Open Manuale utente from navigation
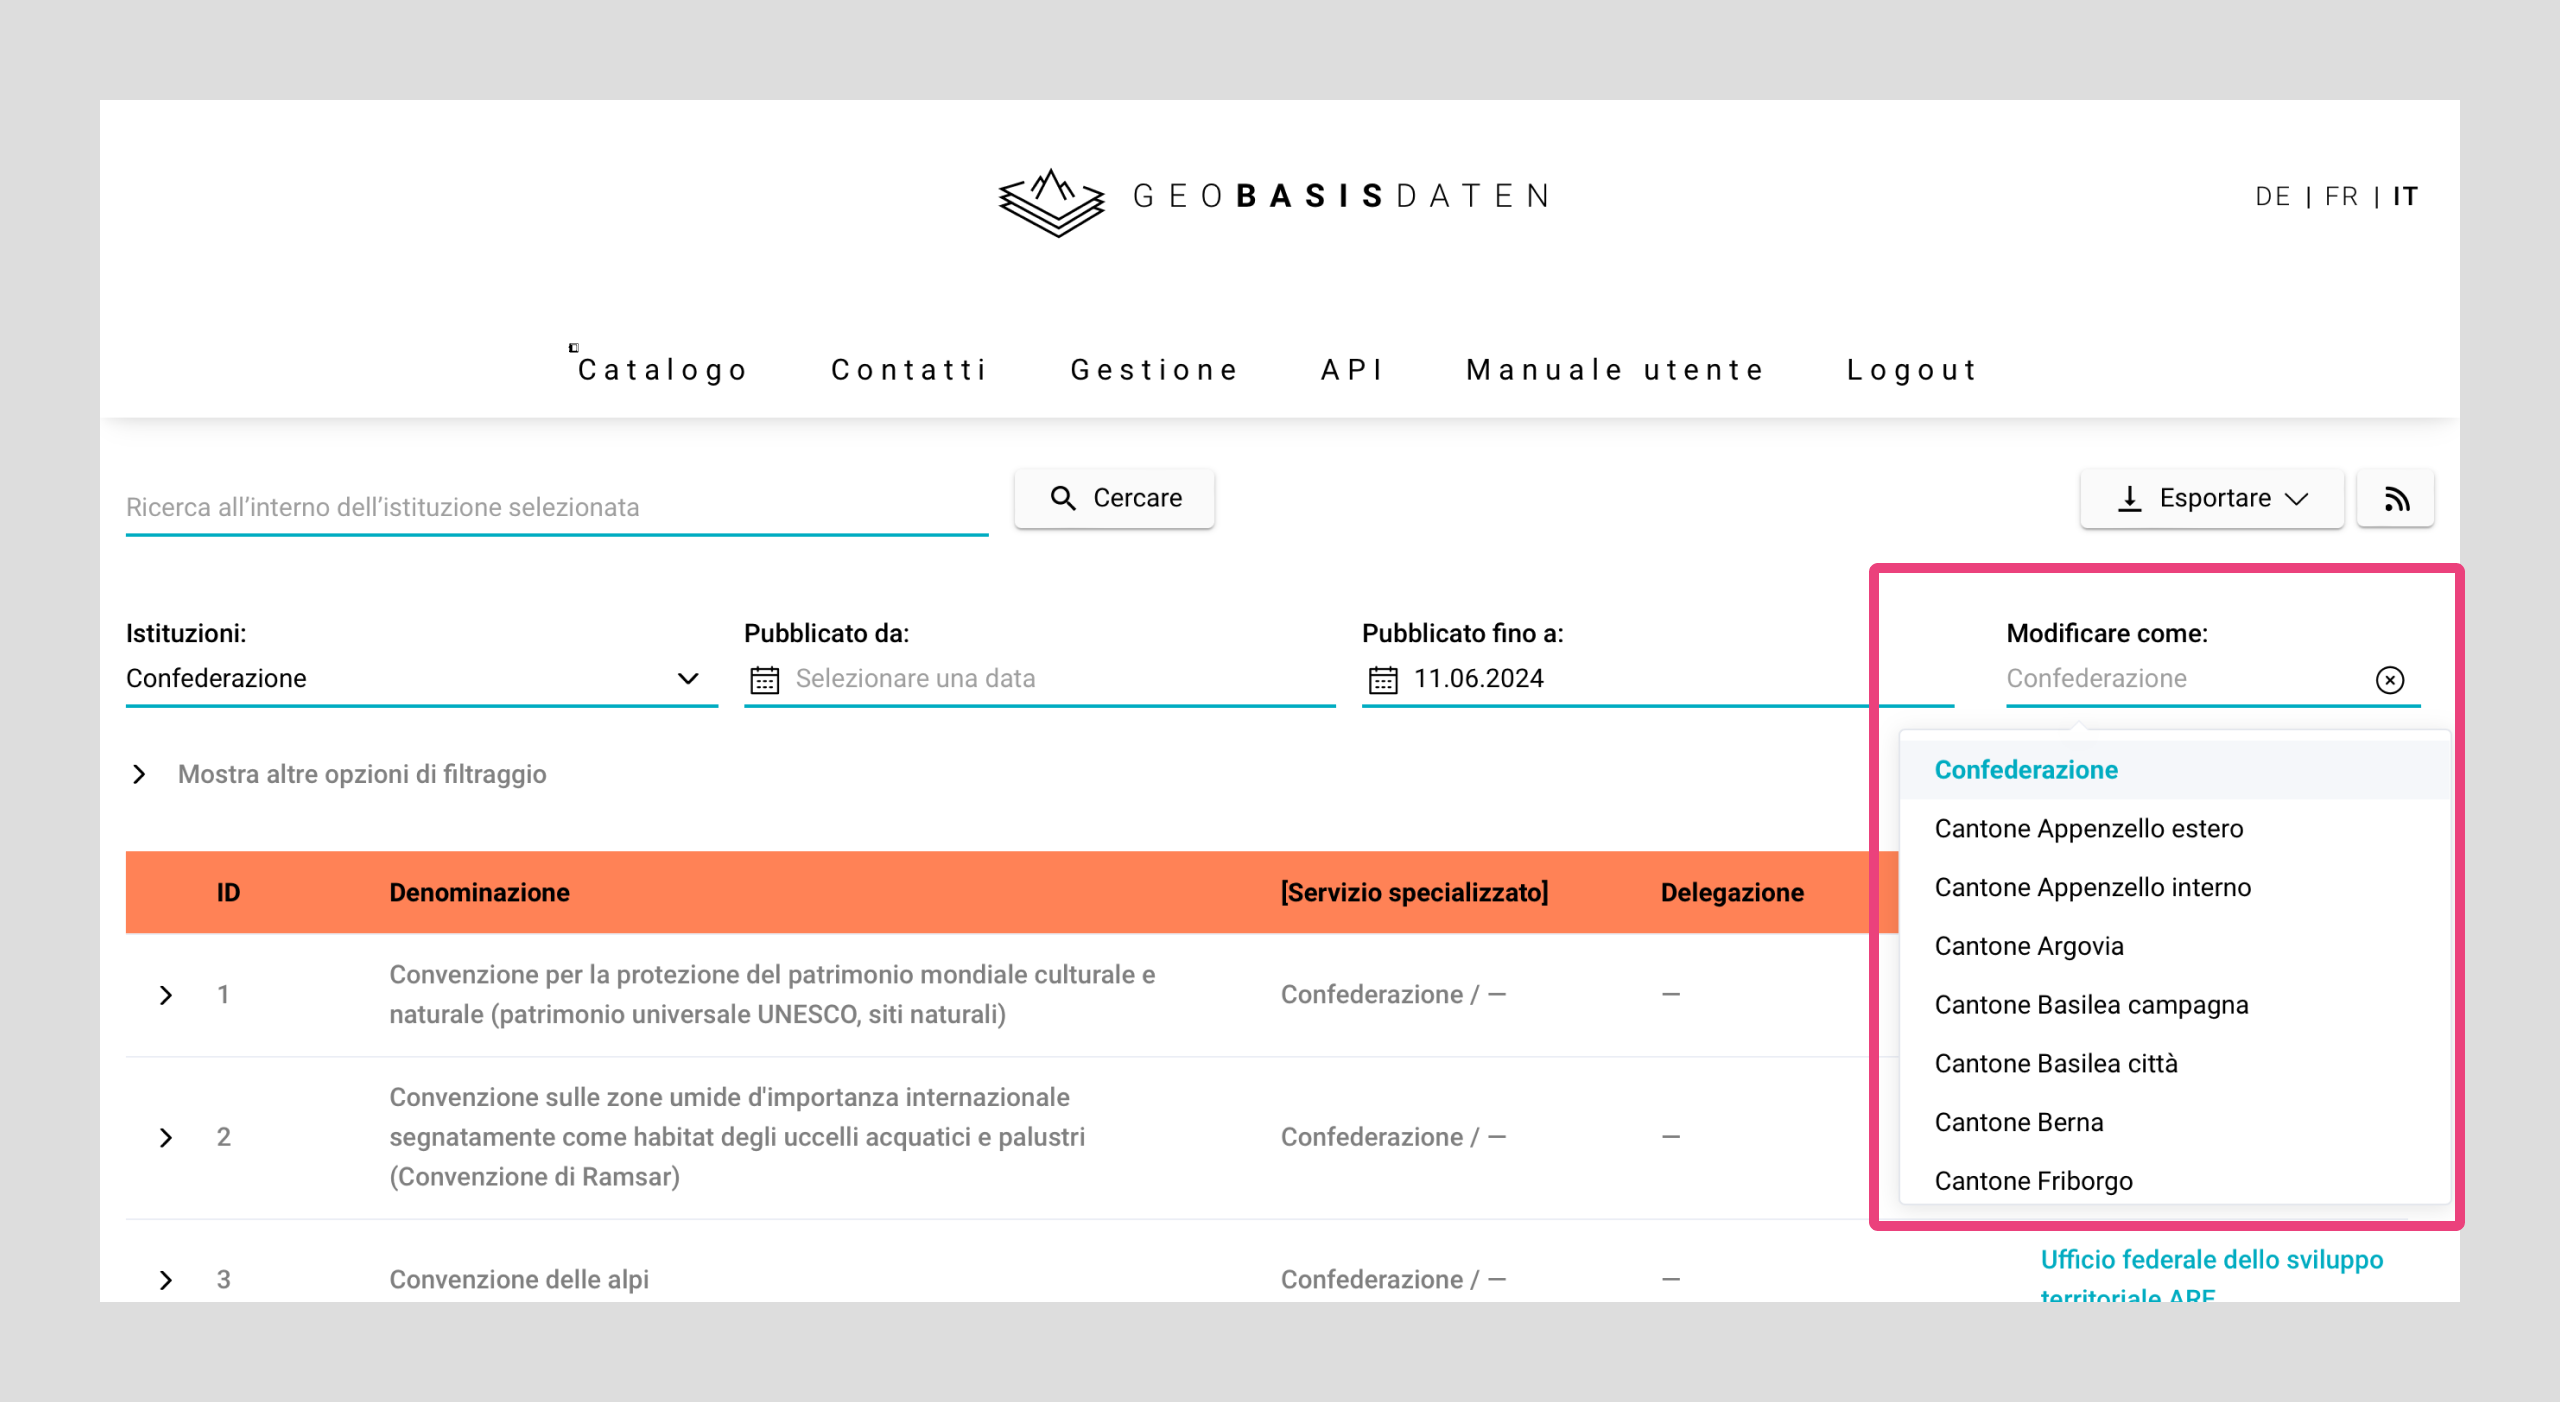The height and width of the screenshot is (1402, 2560). coord(1615,370)
